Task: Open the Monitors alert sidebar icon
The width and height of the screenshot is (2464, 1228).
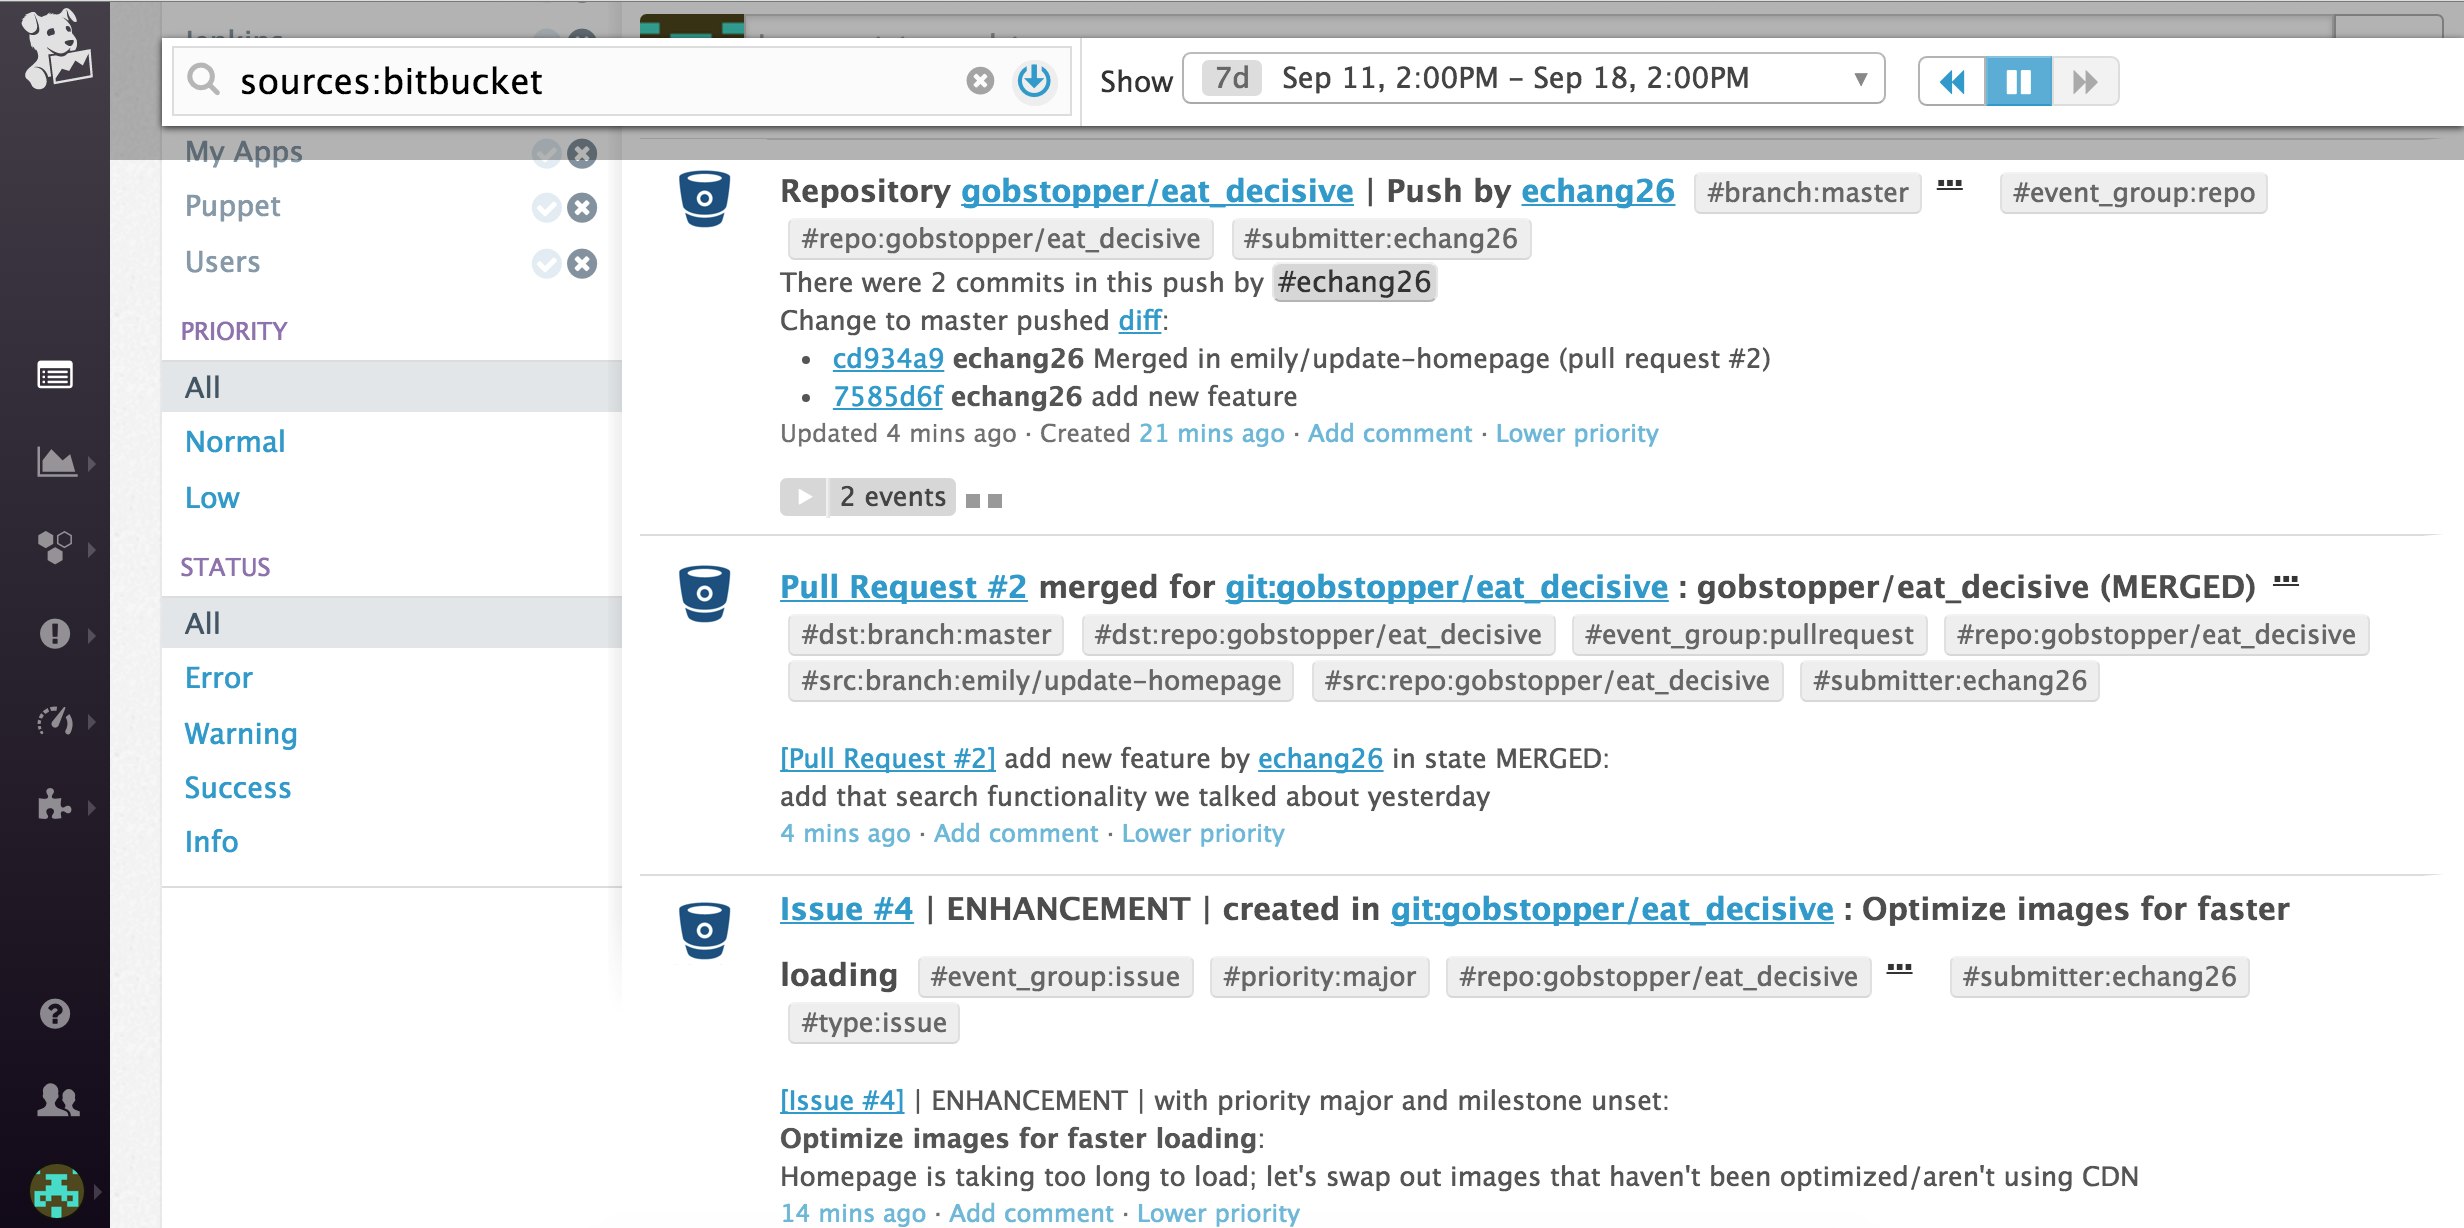Action: [55, 634]
